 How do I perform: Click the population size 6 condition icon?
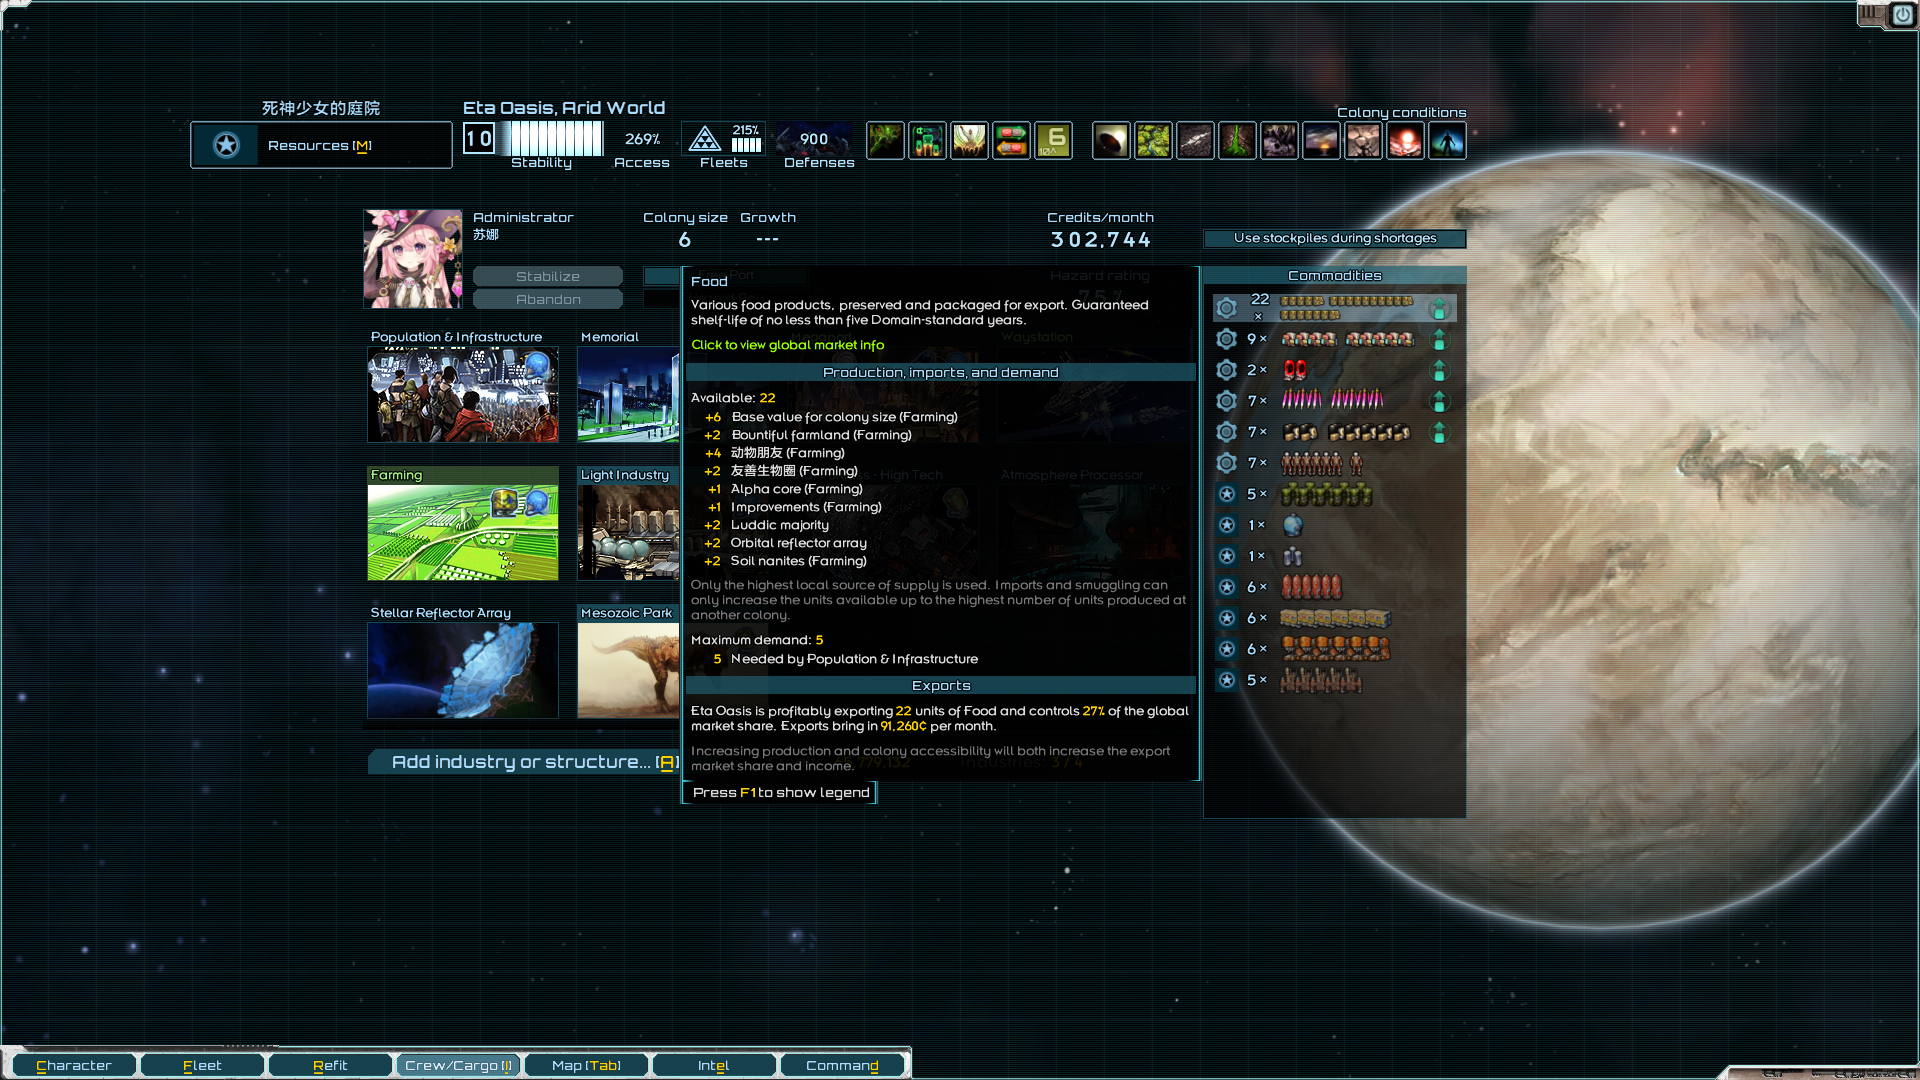click(x=1053, y=140)
